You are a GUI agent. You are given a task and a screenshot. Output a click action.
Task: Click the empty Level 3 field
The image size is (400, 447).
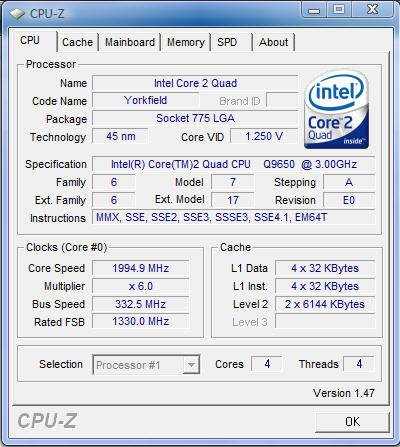point(325,322)
